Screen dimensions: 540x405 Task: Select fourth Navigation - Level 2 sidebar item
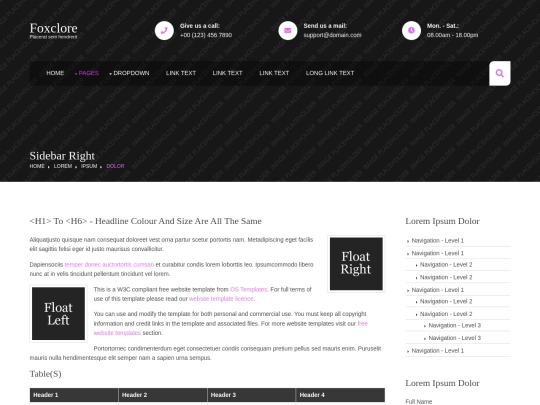tap(446, 314)
